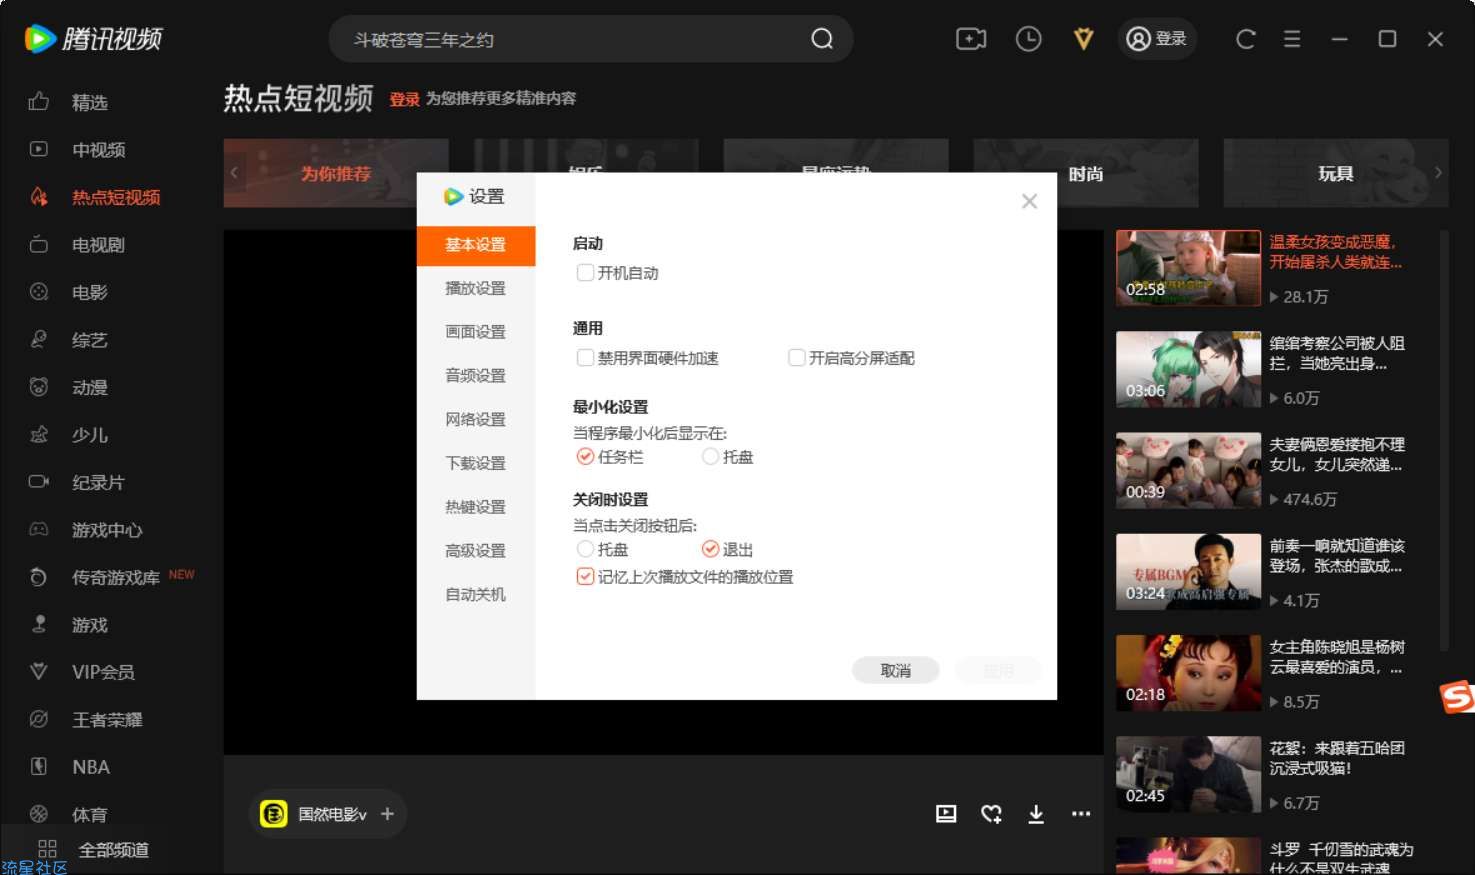Uncheck 记忆上次播放文件的播放位置

[586, 577]
